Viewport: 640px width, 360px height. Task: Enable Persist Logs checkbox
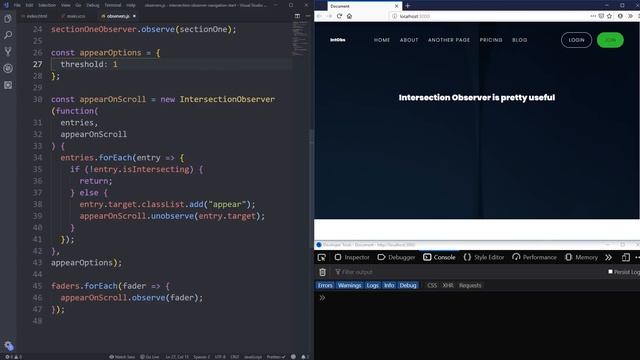click(x=610, y=271)
